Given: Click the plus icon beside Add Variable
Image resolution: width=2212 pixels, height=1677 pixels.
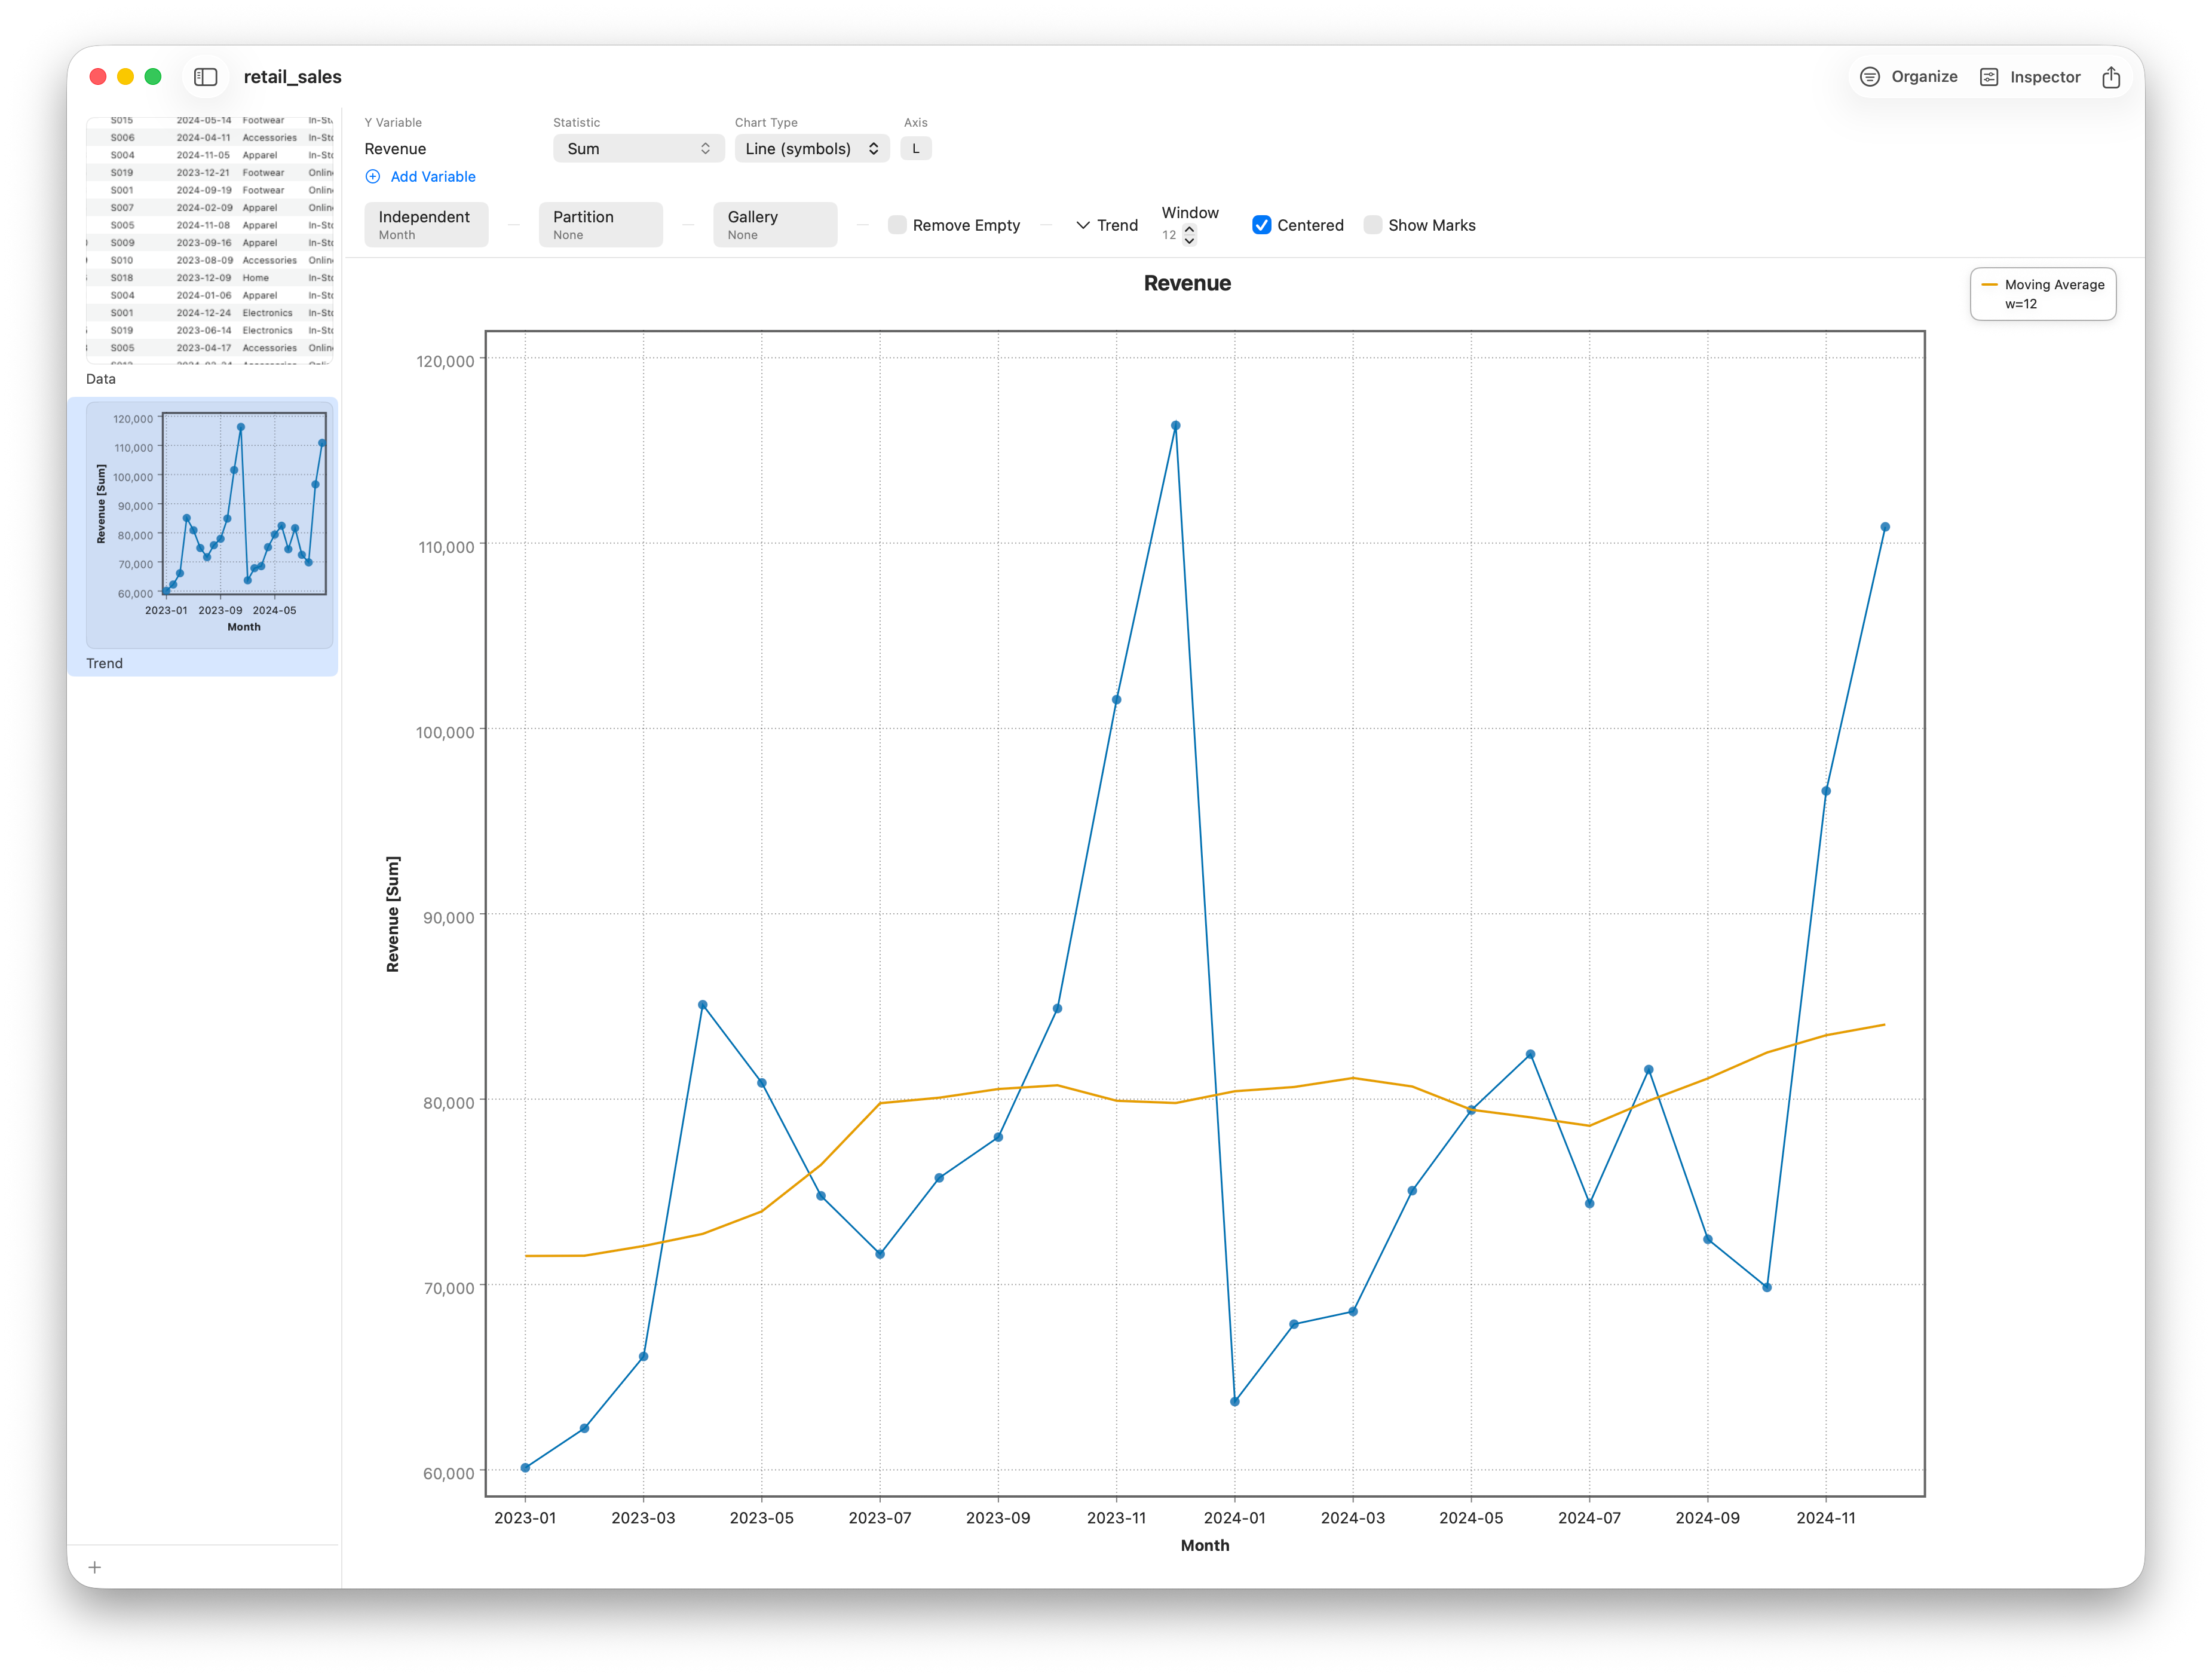Looking at the screenshot, I should [x=373, y=177].
